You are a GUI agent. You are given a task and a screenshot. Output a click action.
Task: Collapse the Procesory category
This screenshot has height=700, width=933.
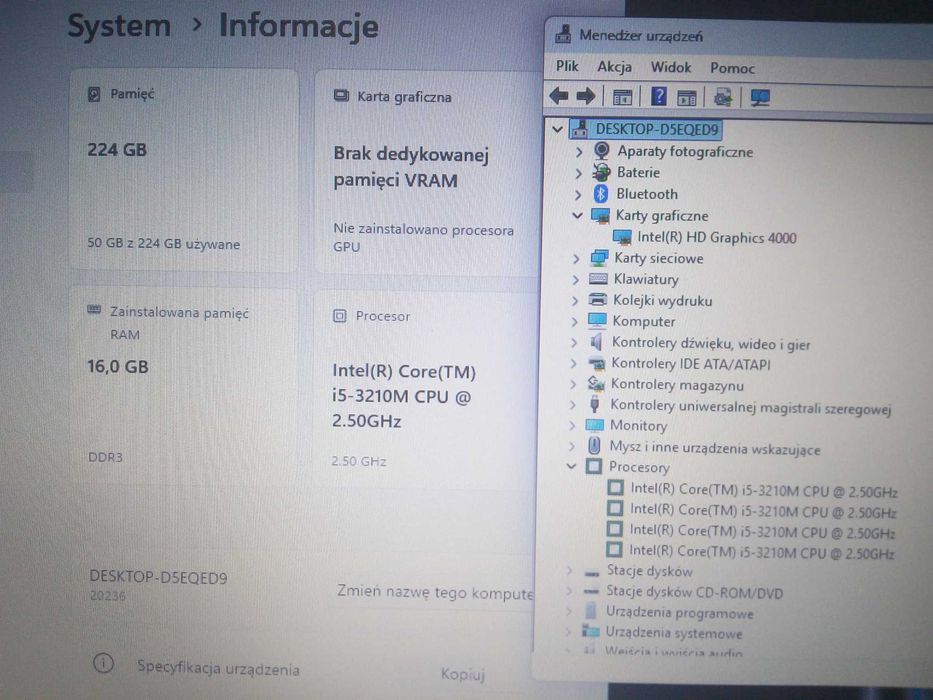pos(571,466)
